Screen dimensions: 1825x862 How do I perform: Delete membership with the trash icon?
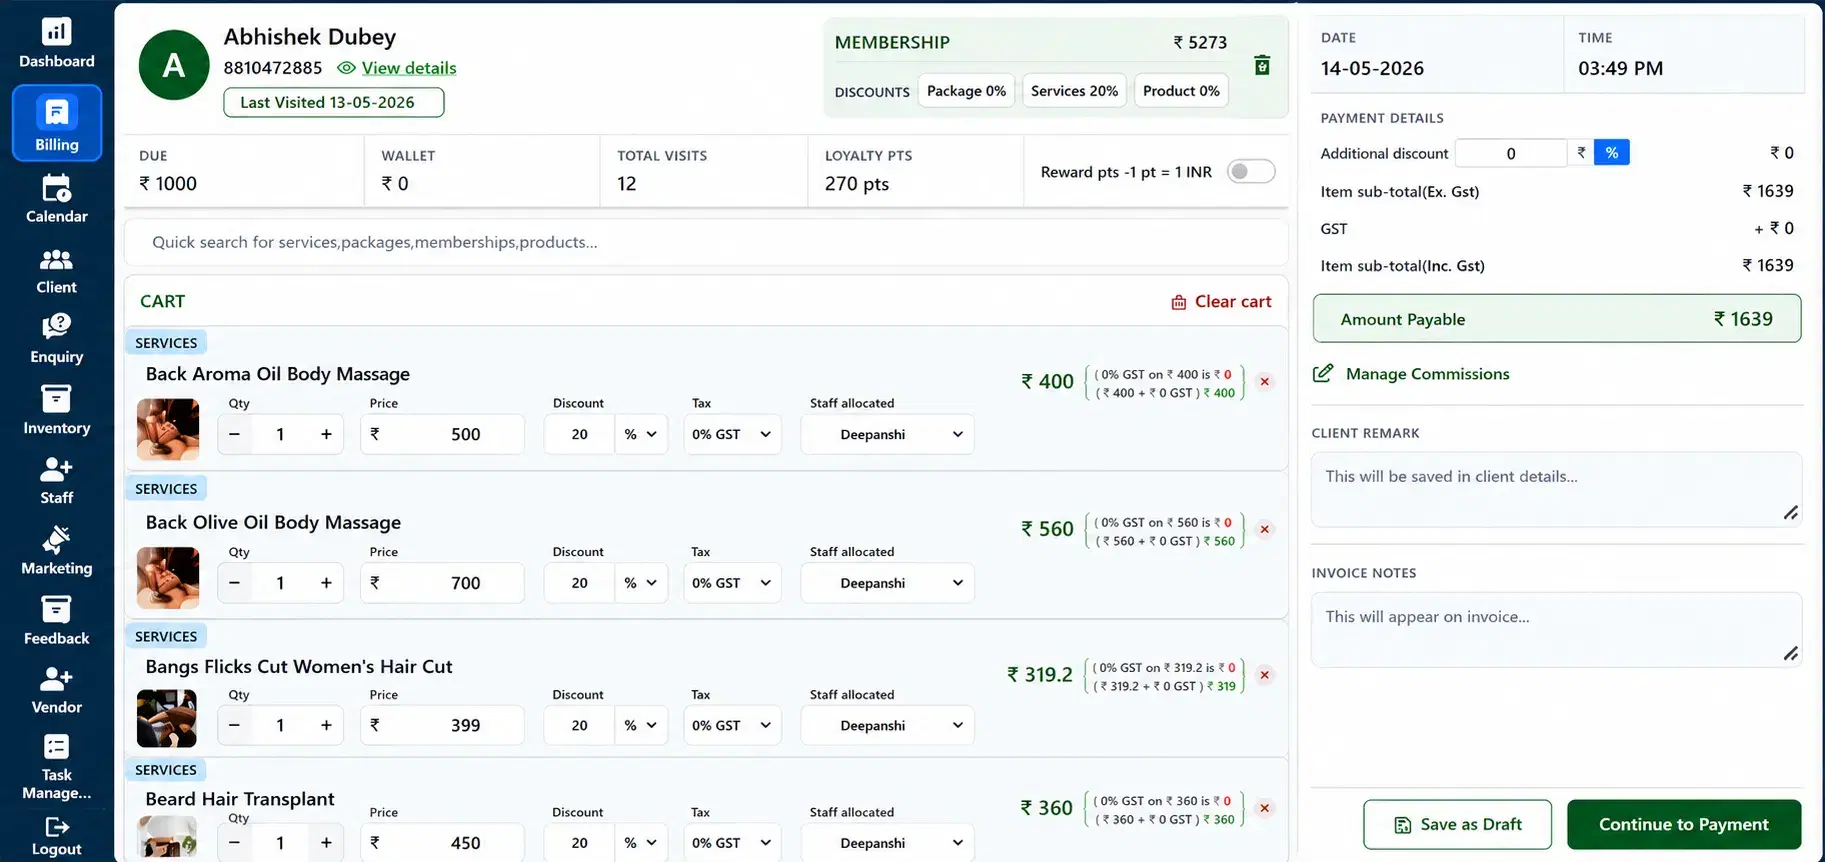(x=1262, y=65)
